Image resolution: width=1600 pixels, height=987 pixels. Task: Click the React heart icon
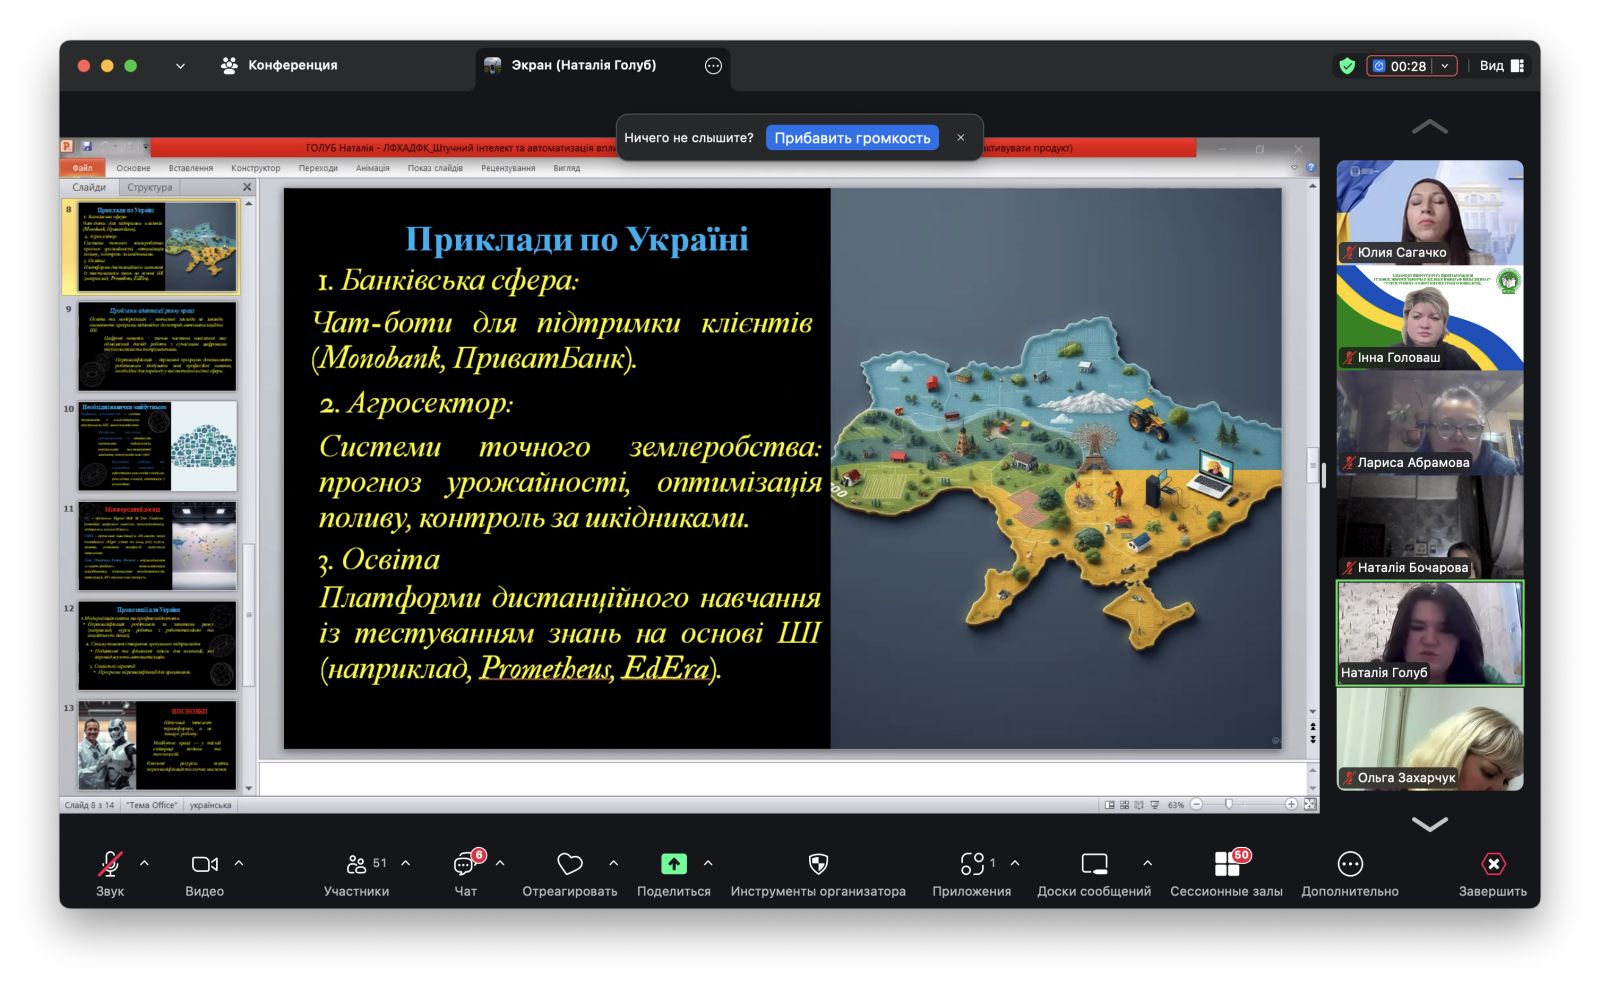click(x=570, y=864)
